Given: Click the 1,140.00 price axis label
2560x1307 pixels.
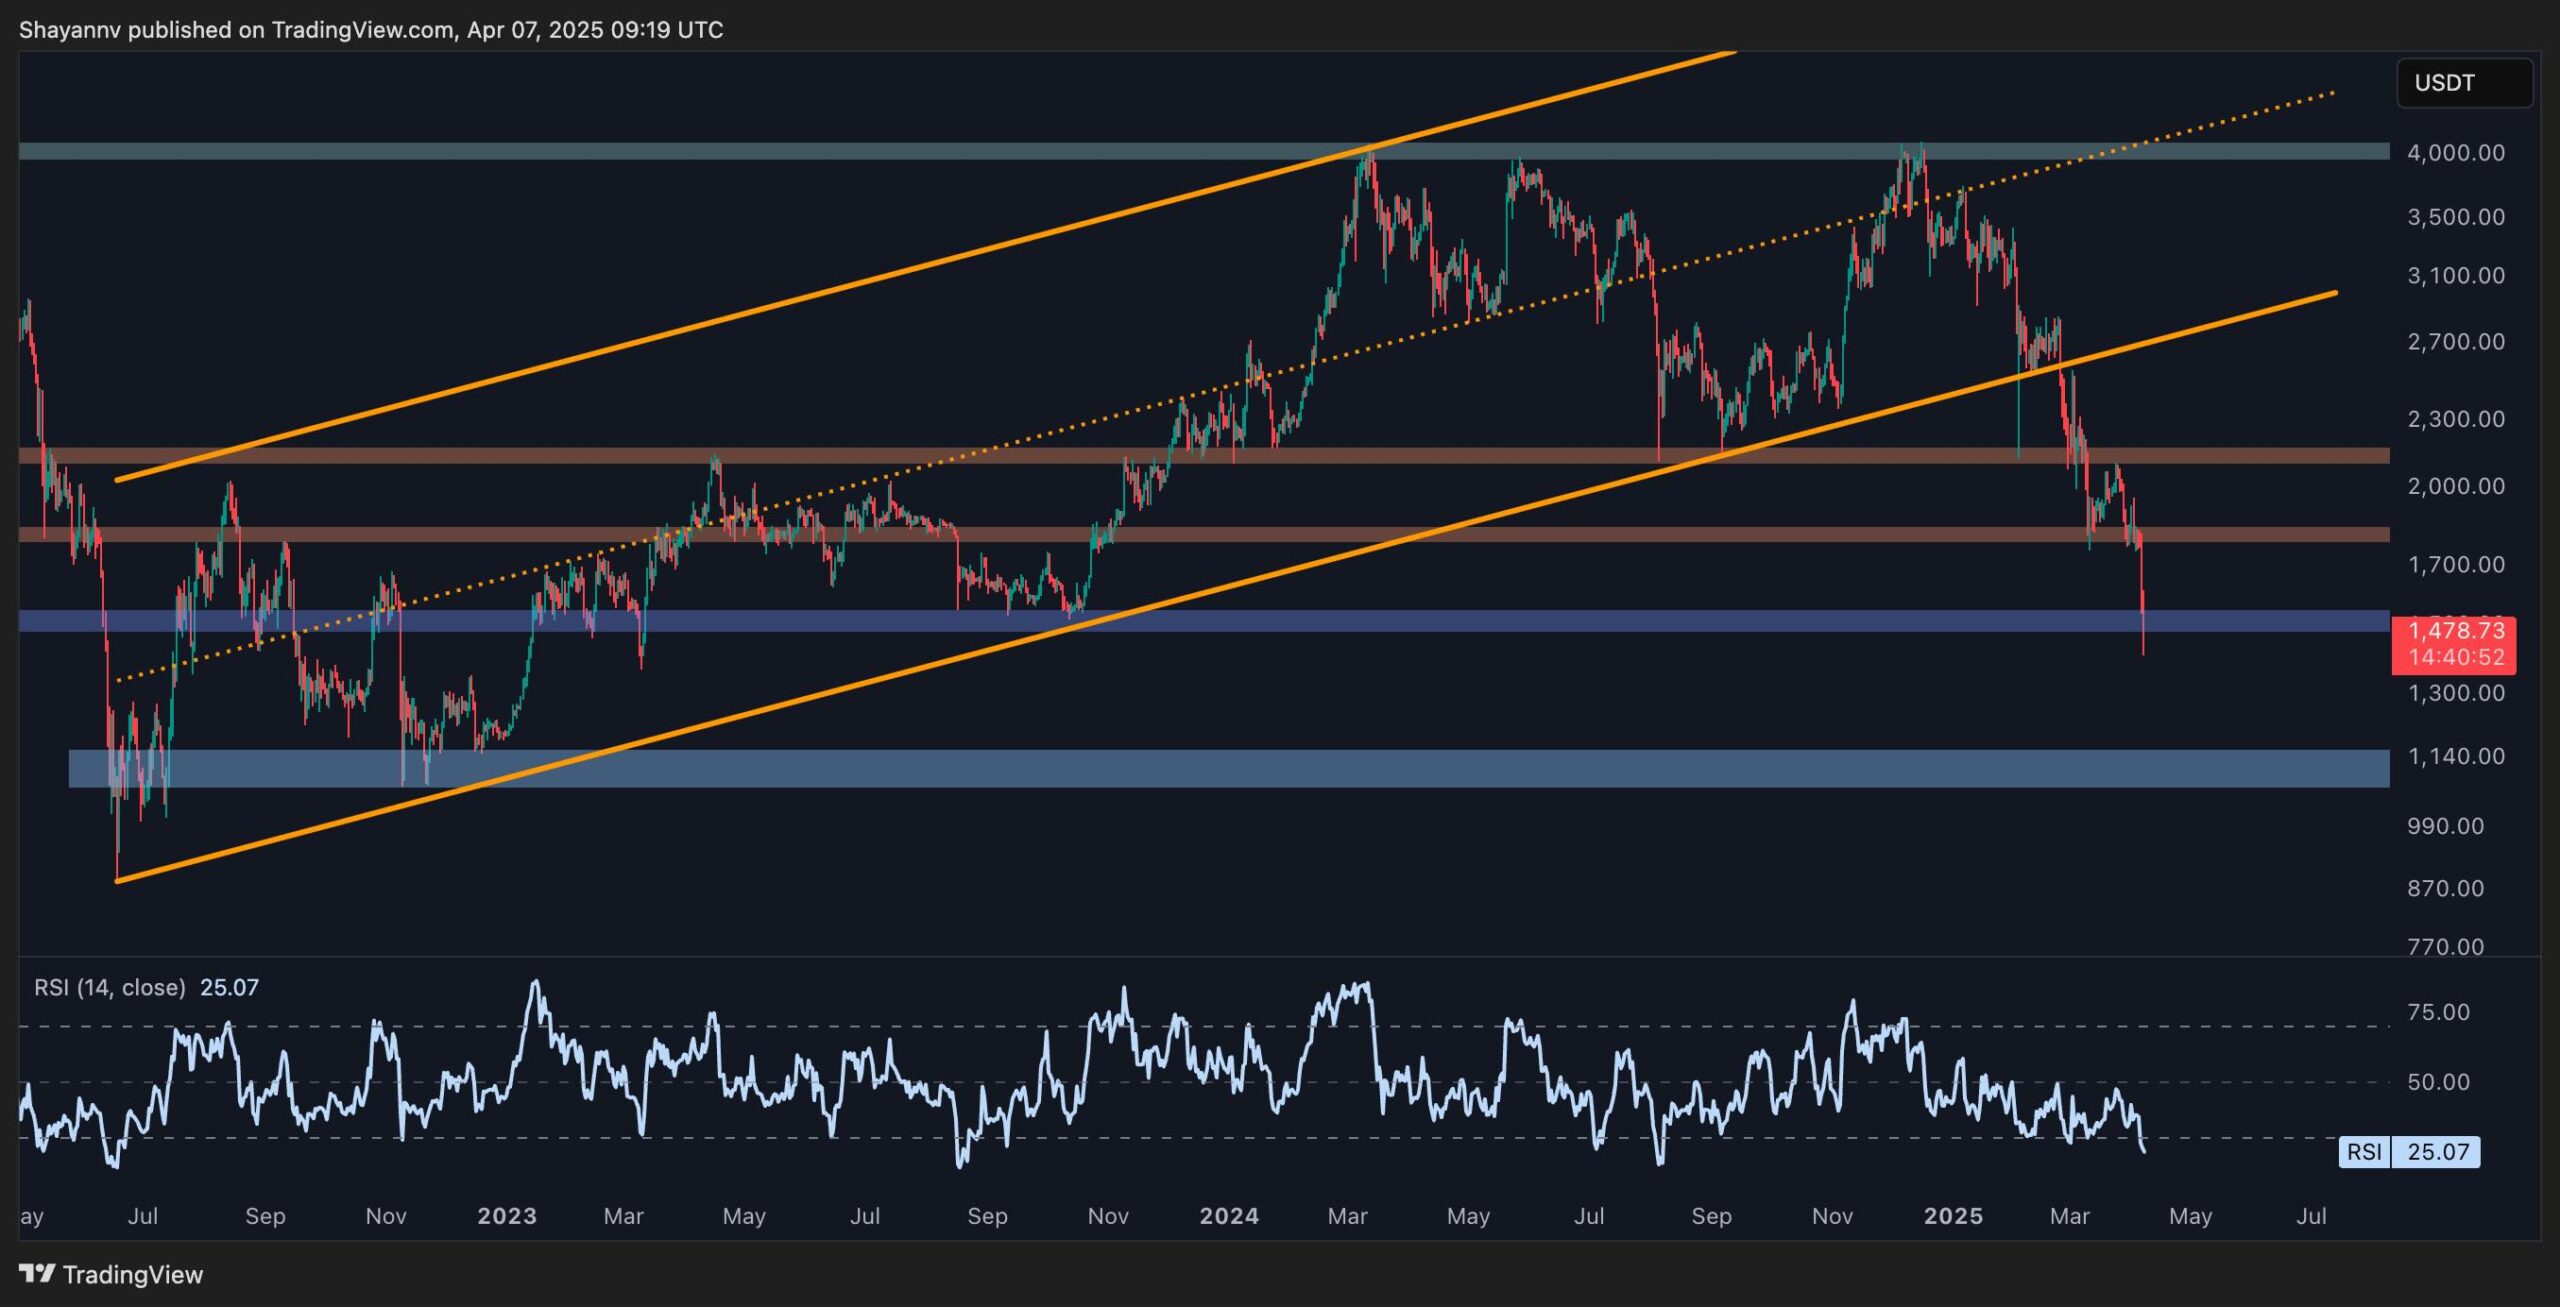Looking at the screenshot, I should (2455, 756).
